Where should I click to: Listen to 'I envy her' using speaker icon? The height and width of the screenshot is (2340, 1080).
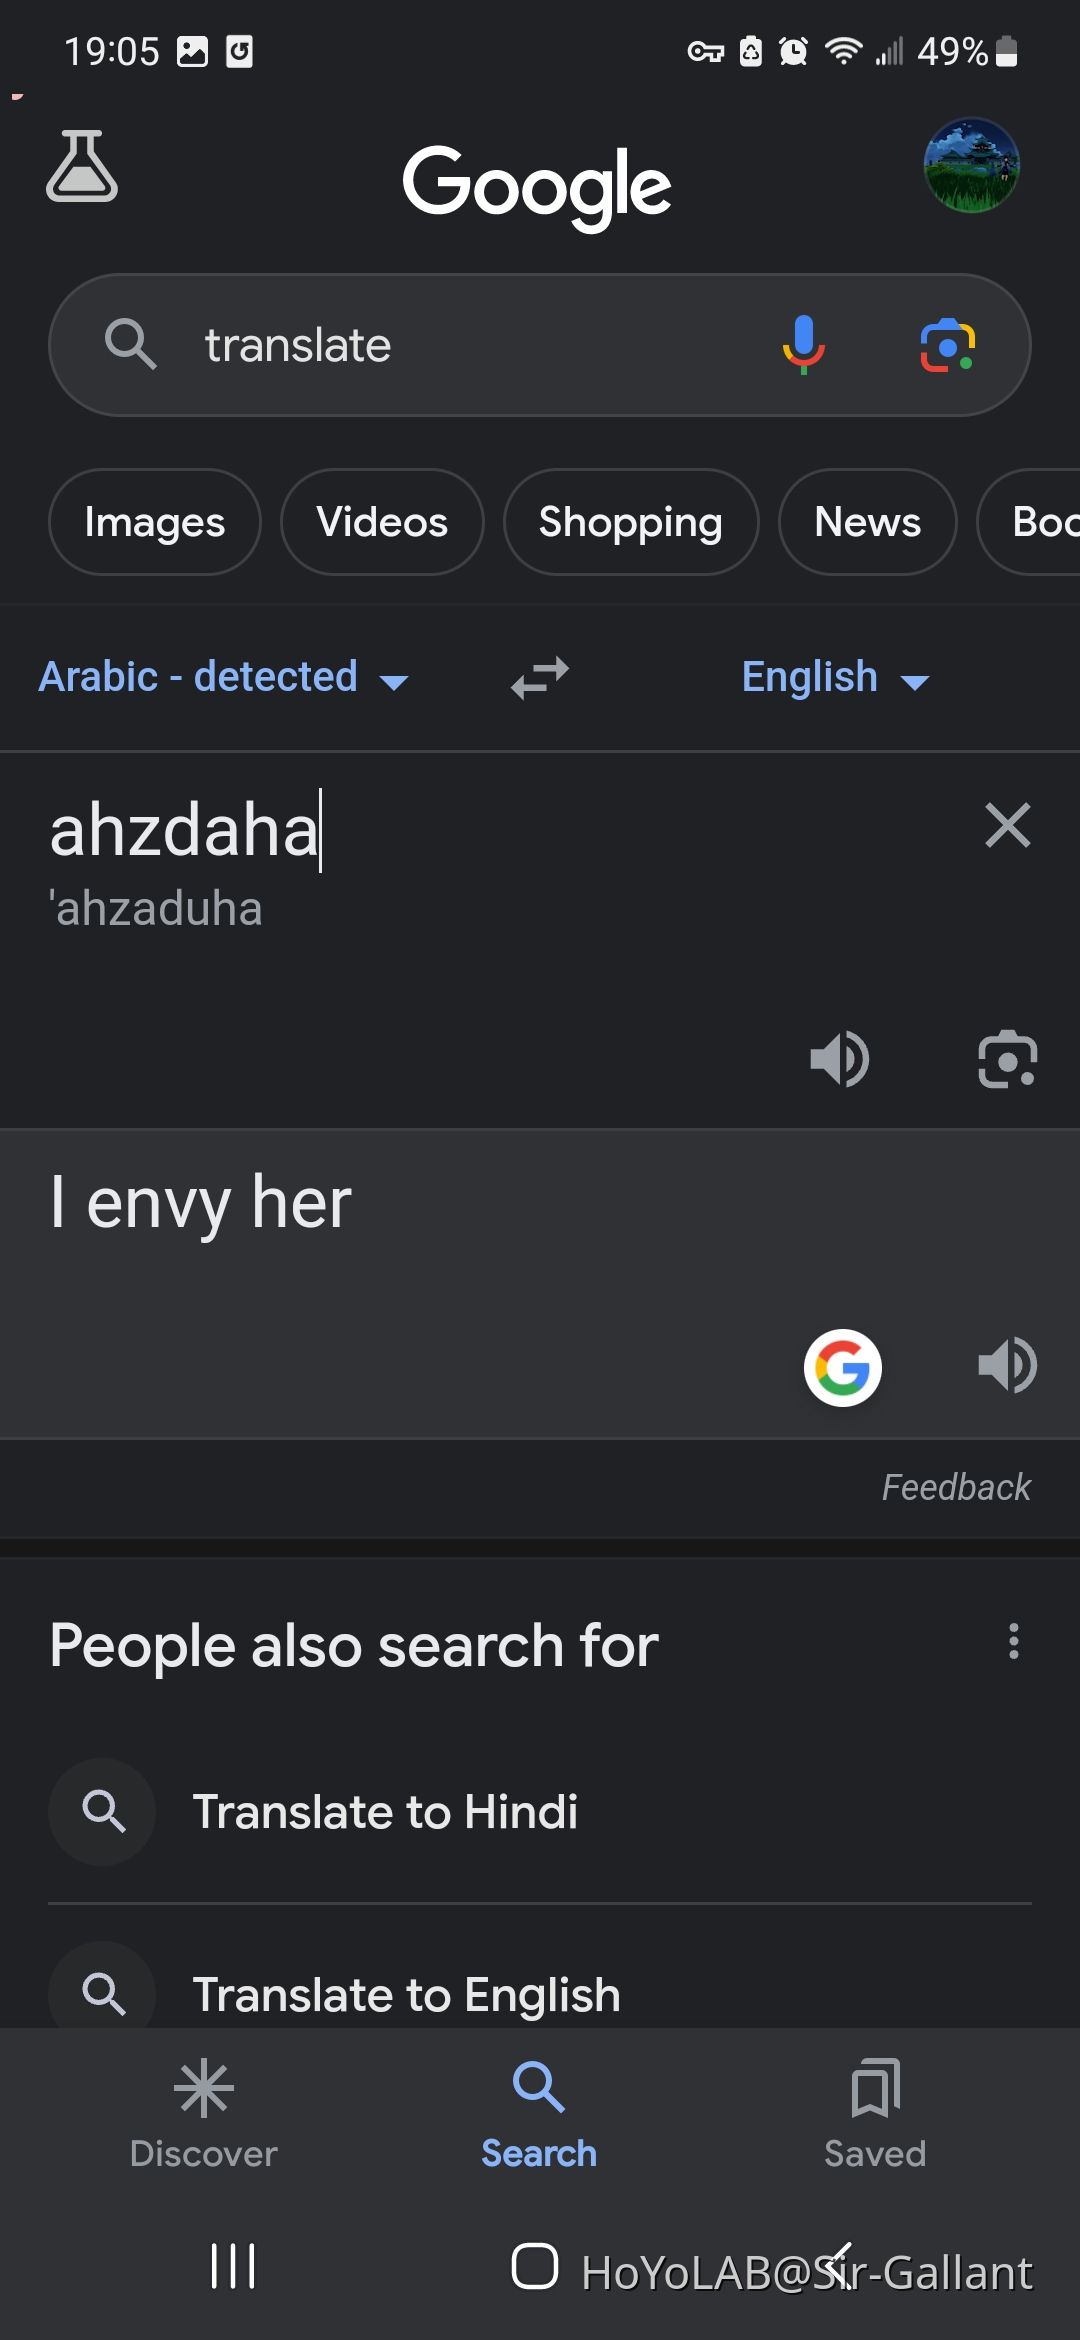pyautogui.click(x=1007, y=1363)
